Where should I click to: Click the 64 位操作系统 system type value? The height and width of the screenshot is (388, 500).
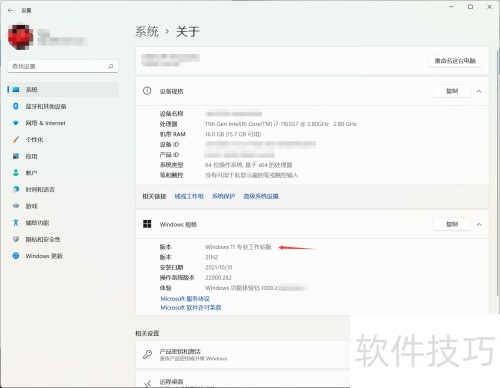click(249, 165)
